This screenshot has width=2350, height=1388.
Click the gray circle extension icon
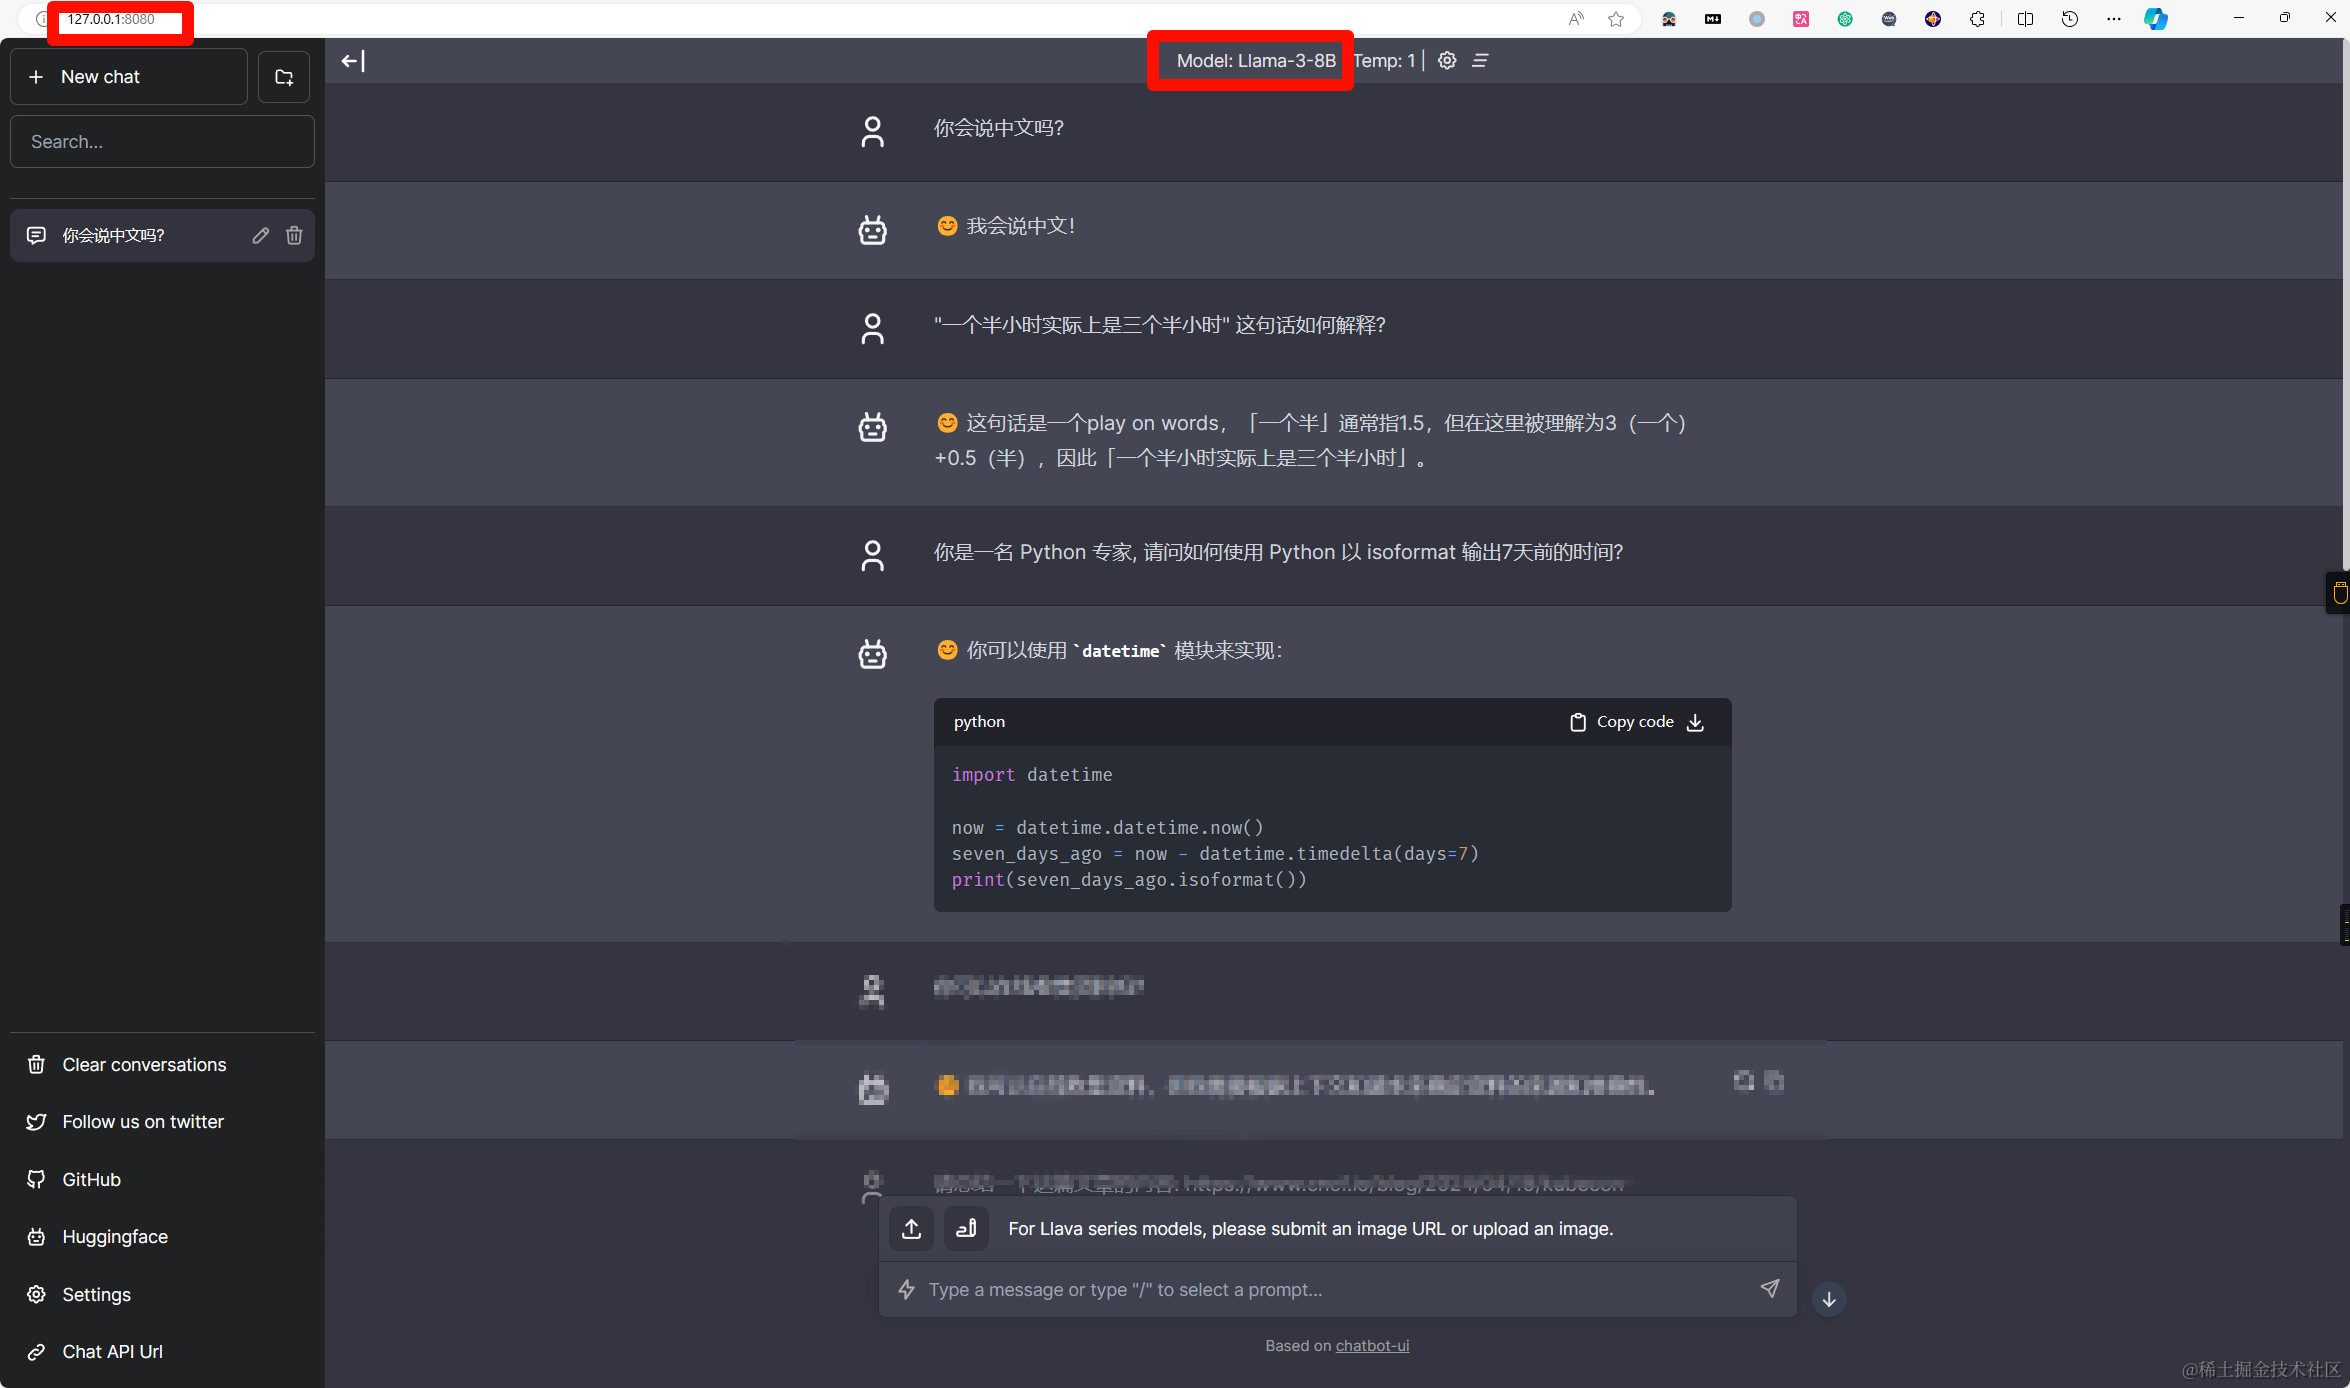coord(1757,19)
